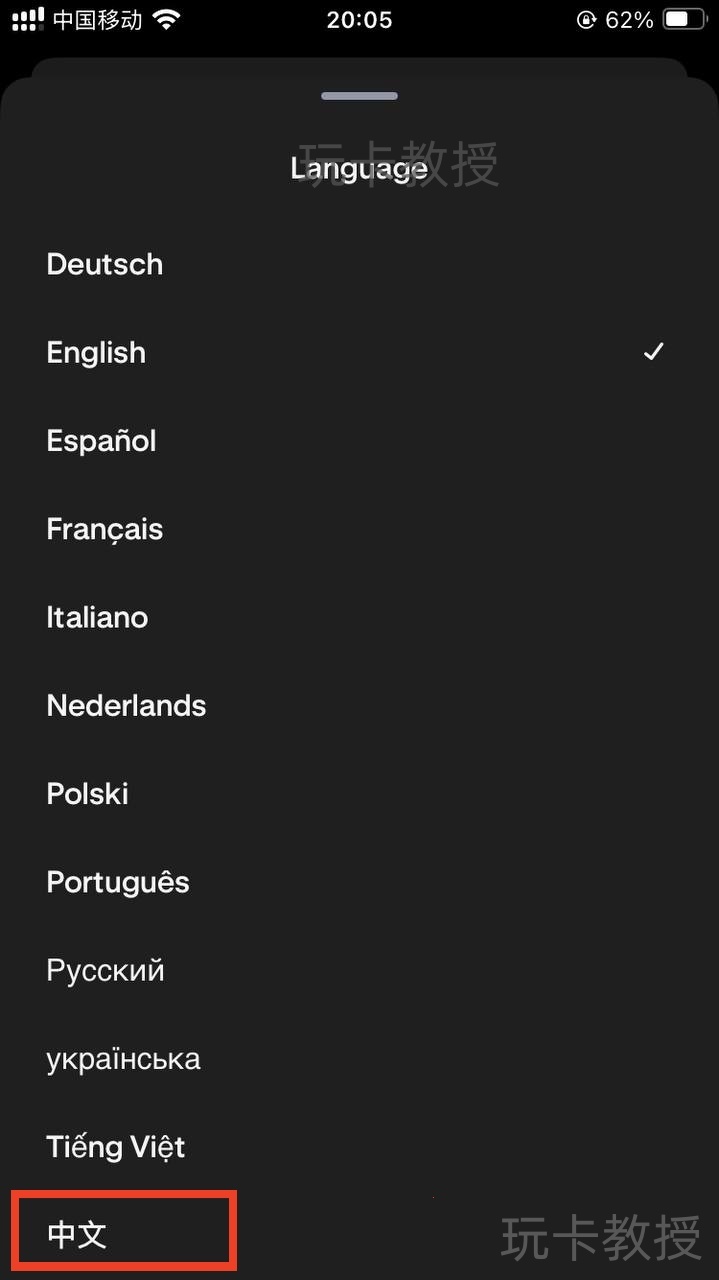719x1280 pixels.
Task: Tap the Wi-Fi status icon
Action: tap(167, 19)
